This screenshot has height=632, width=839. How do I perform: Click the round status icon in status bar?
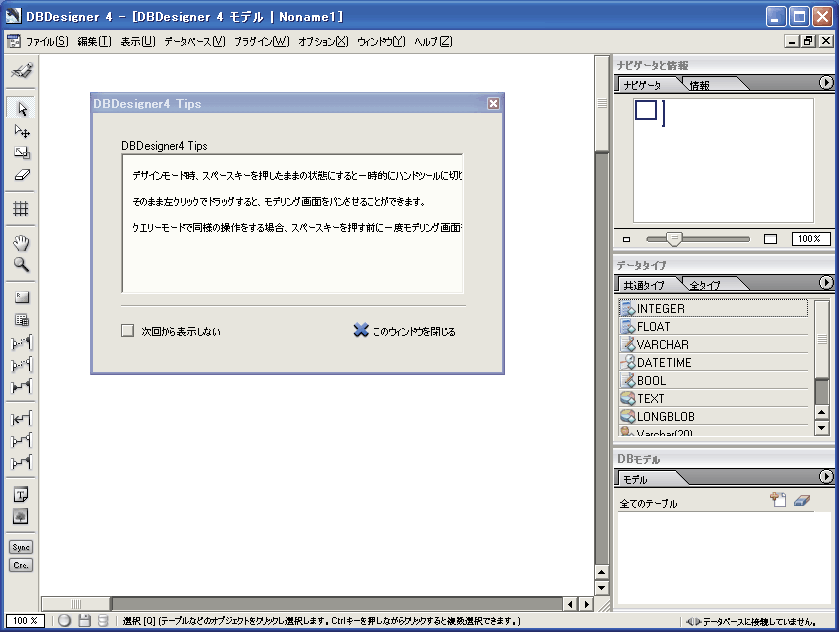tap(65, 621)
